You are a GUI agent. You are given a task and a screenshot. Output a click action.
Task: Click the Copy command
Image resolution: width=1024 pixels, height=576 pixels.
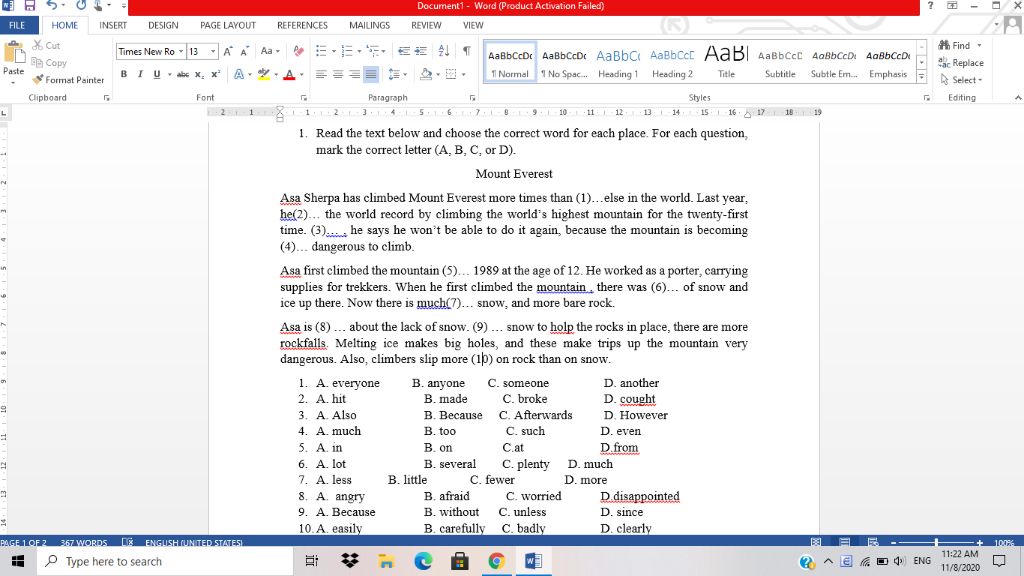pyautogui.click(x=50, y=63)
